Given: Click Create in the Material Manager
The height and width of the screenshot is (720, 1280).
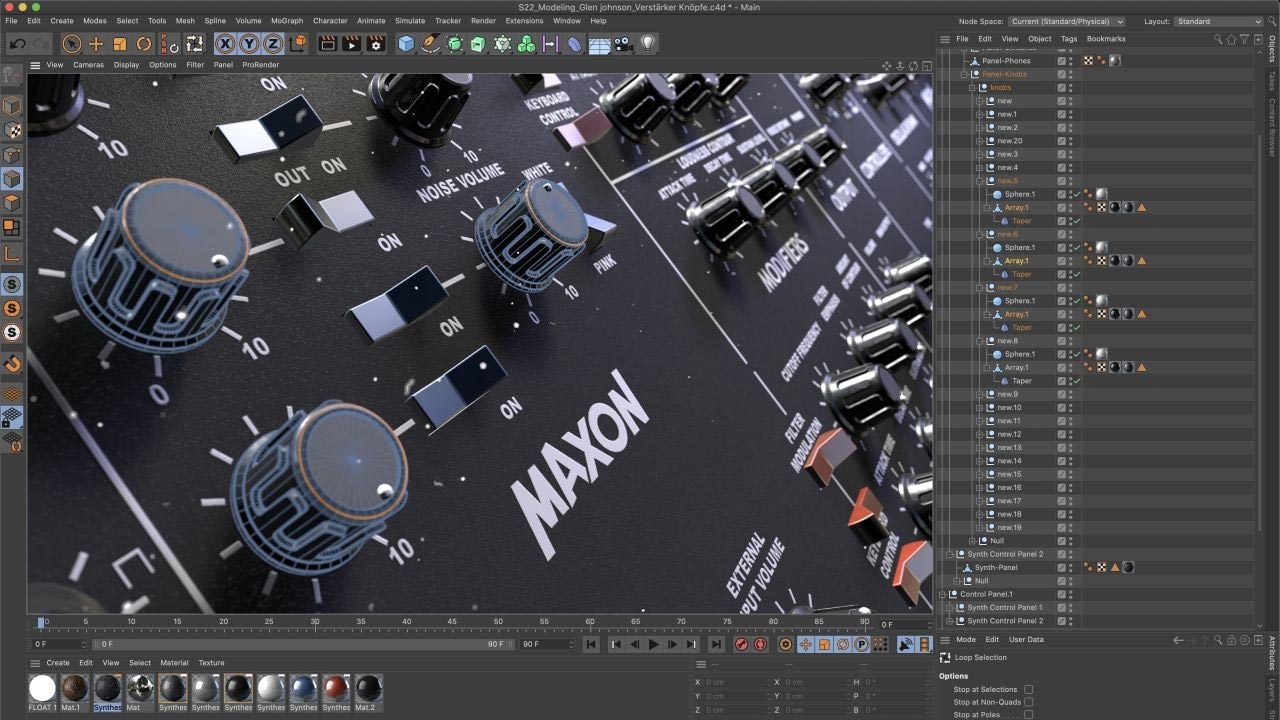Looking at the screenshot, I should click(x=58, y=662).
